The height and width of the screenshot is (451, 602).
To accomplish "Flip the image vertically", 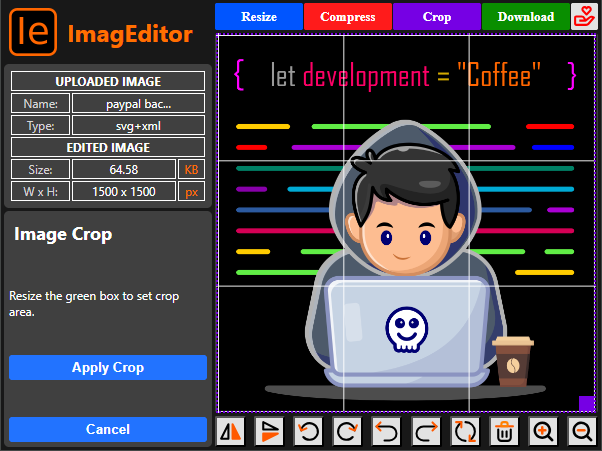I will 270,431.
